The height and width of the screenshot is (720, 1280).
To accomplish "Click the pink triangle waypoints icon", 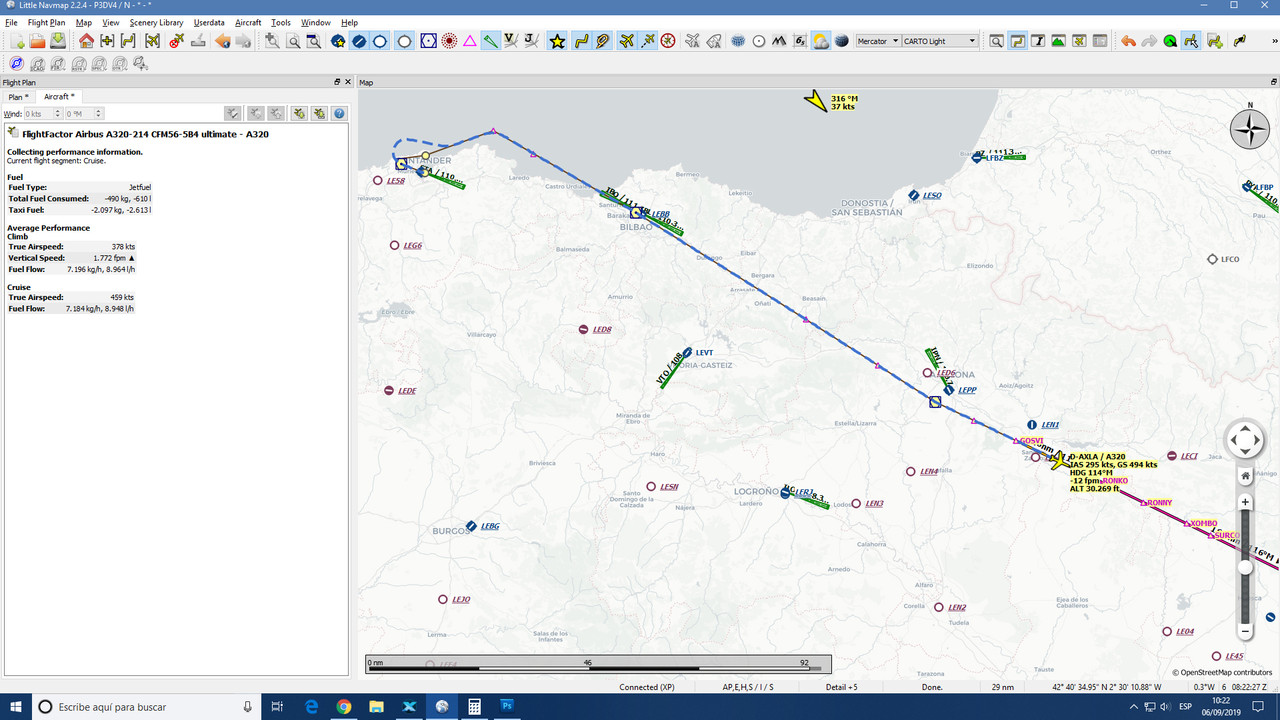I will coord(469,41).
